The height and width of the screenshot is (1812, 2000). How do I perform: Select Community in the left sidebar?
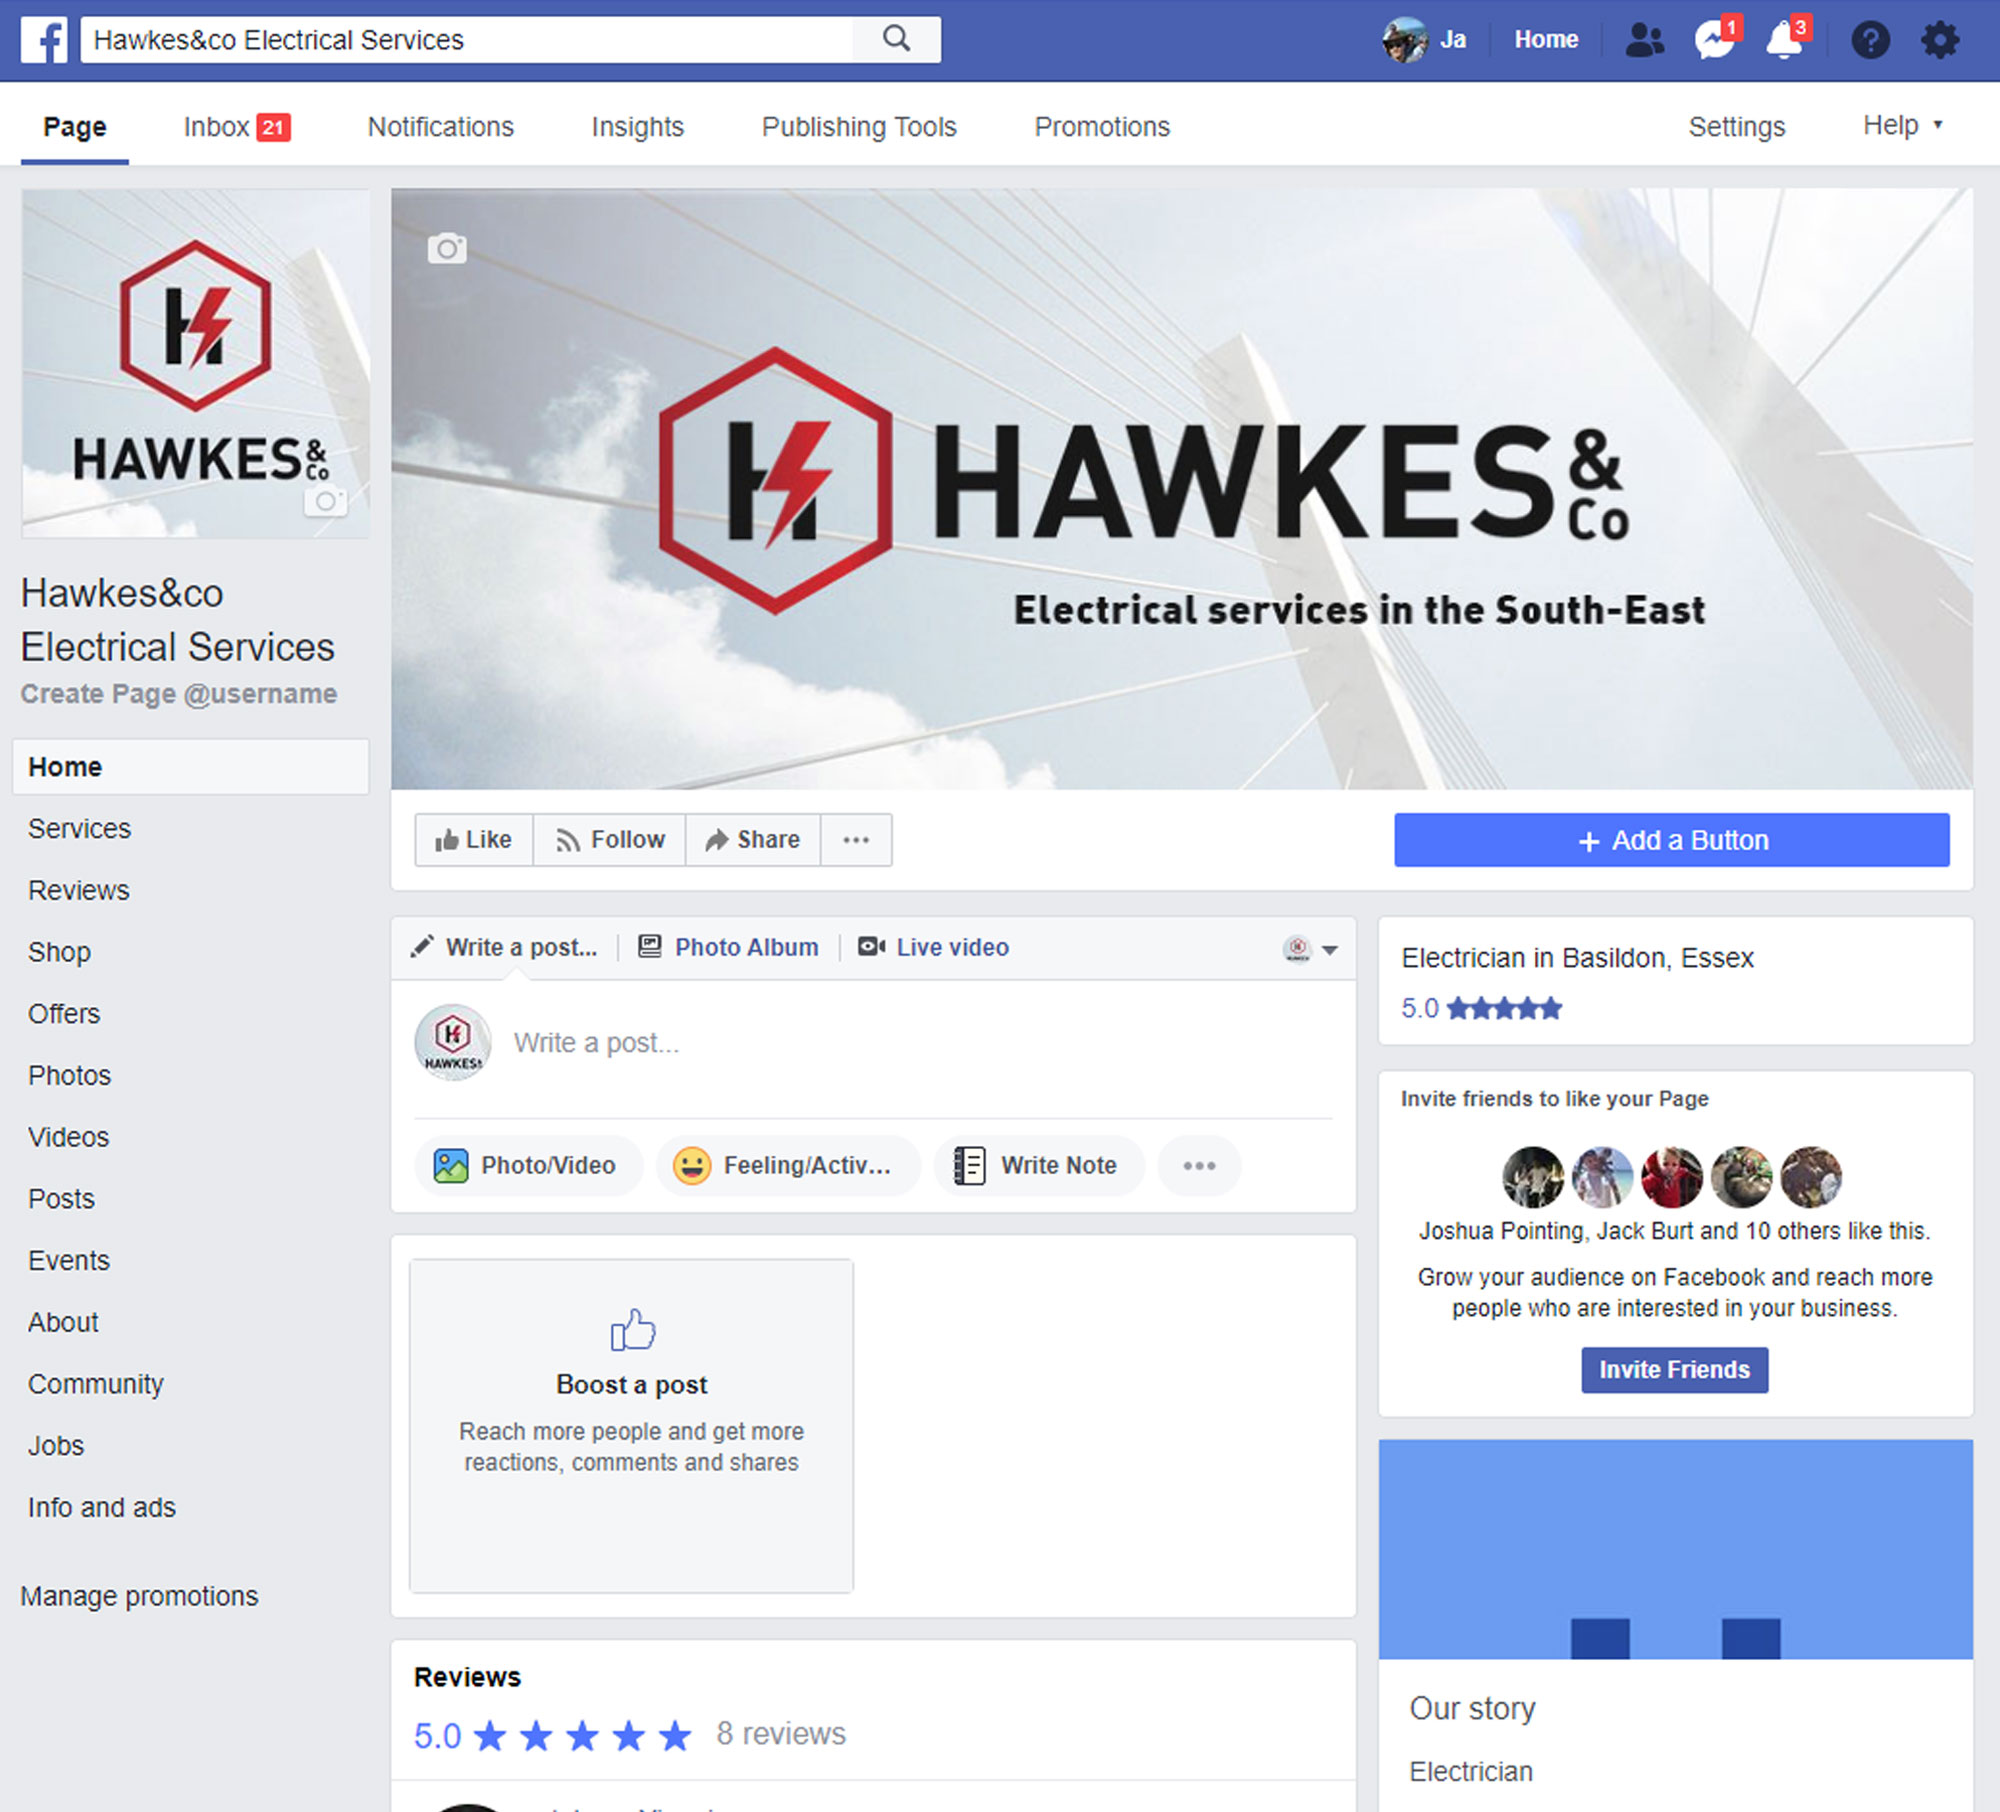[96, 1384]
